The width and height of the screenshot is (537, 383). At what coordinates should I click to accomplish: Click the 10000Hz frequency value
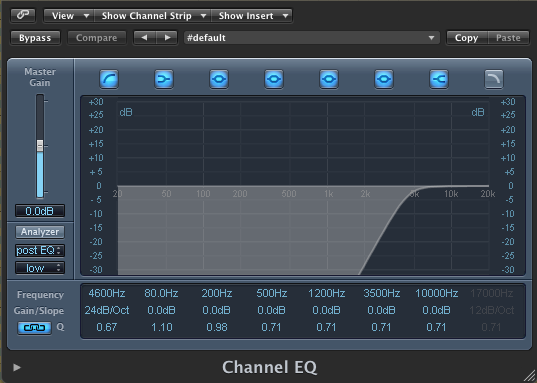[x=437, y=294]
